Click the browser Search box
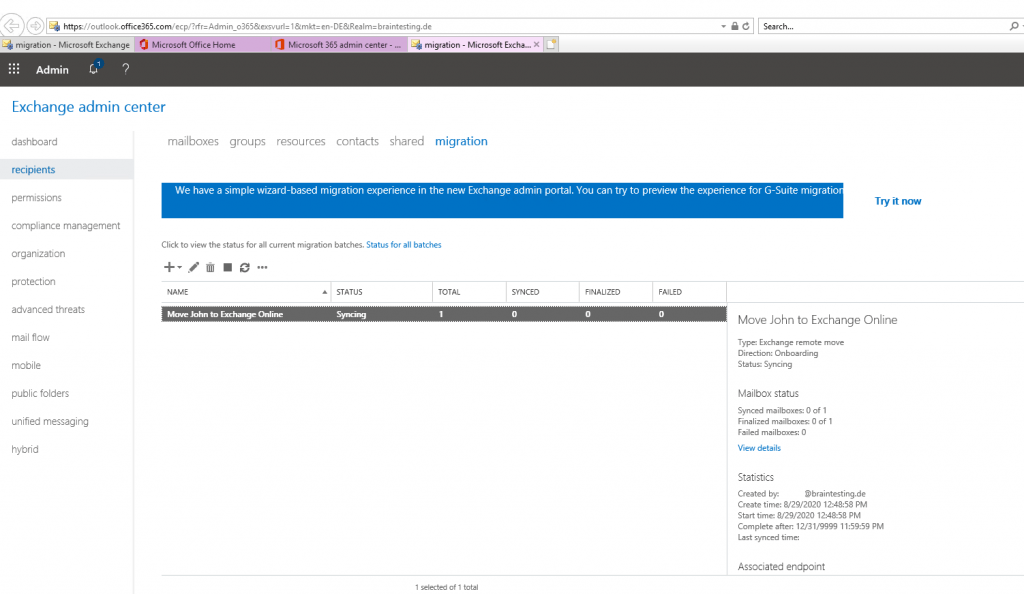This screenshot has width=1024, height=594. pos(883,26)
